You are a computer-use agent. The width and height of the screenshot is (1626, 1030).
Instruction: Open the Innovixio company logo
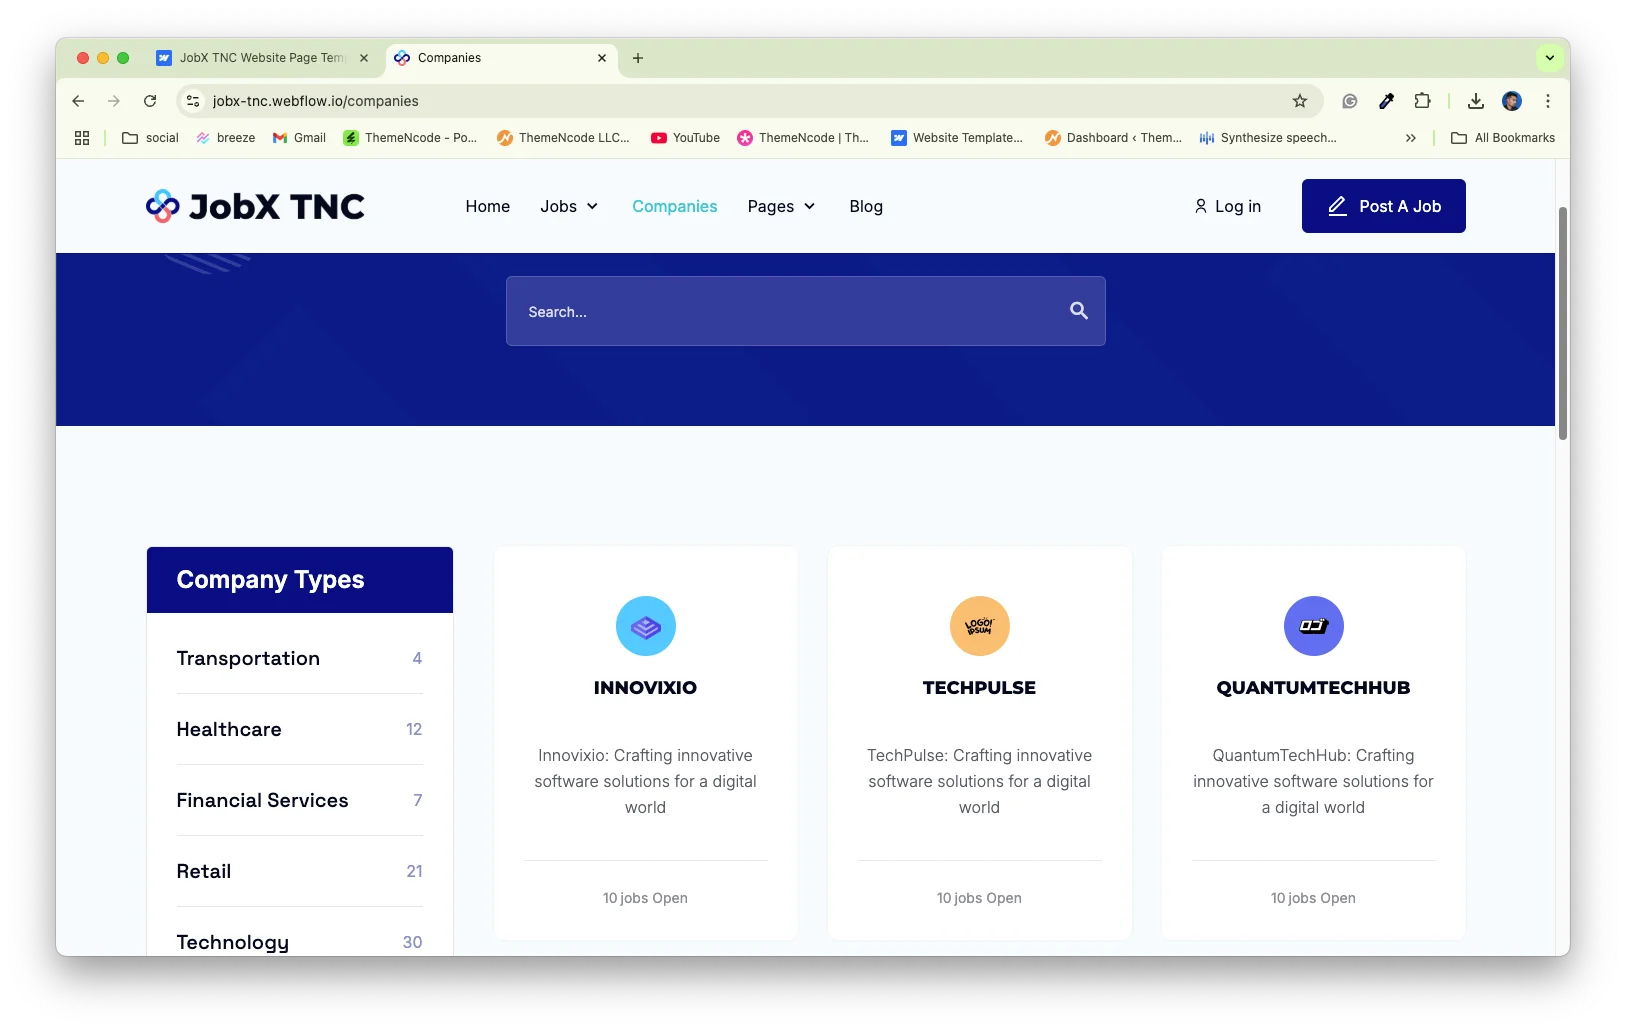[645, 626]
